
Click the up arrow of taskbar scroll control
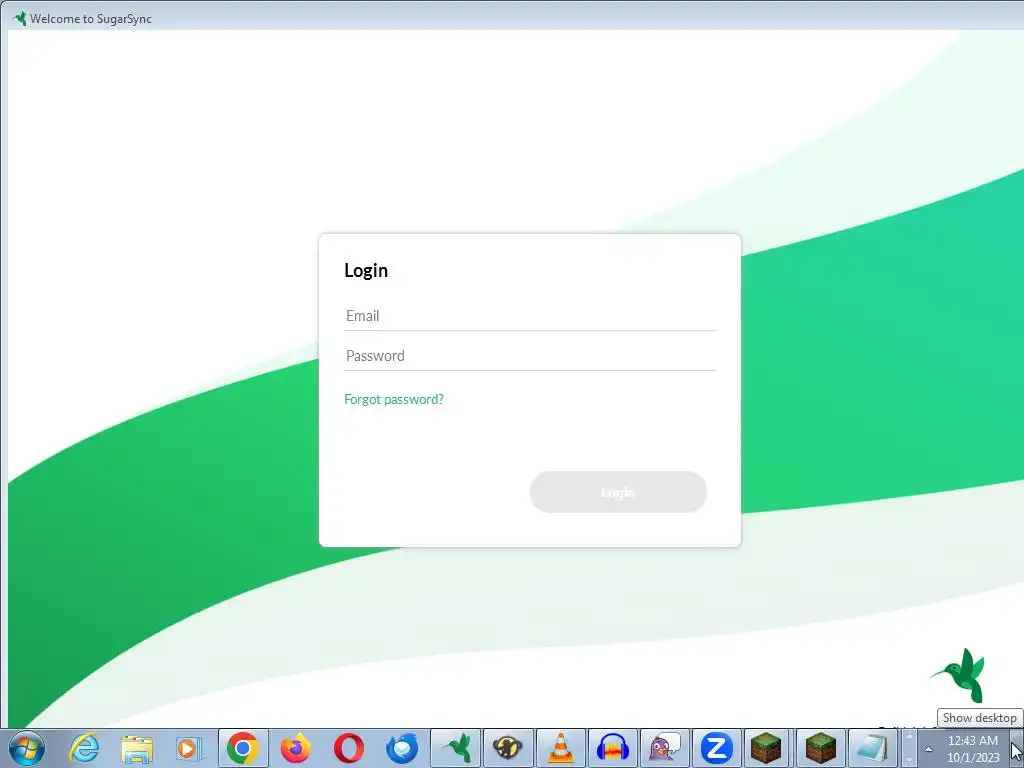pos(908,736)
